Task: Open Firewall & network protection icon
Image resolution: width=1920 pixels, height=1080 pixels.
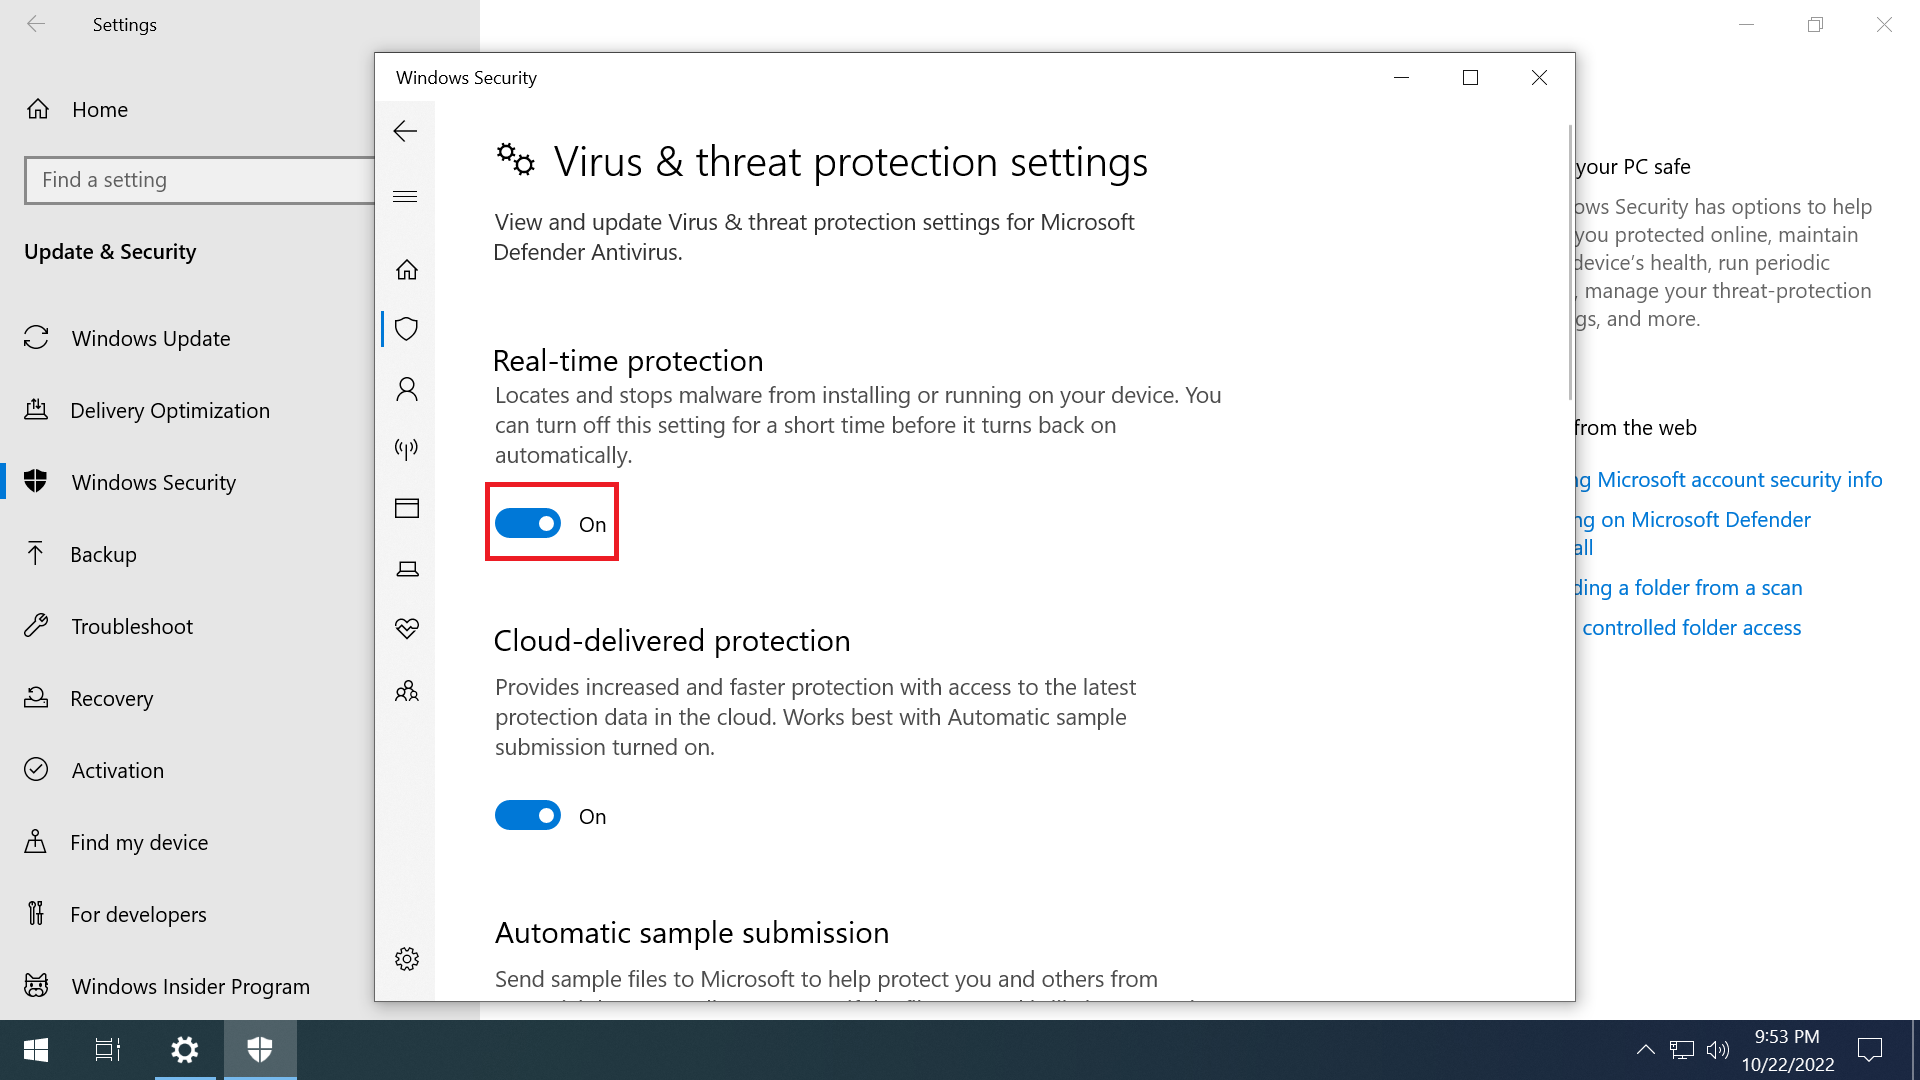Action: pos(406,448)
